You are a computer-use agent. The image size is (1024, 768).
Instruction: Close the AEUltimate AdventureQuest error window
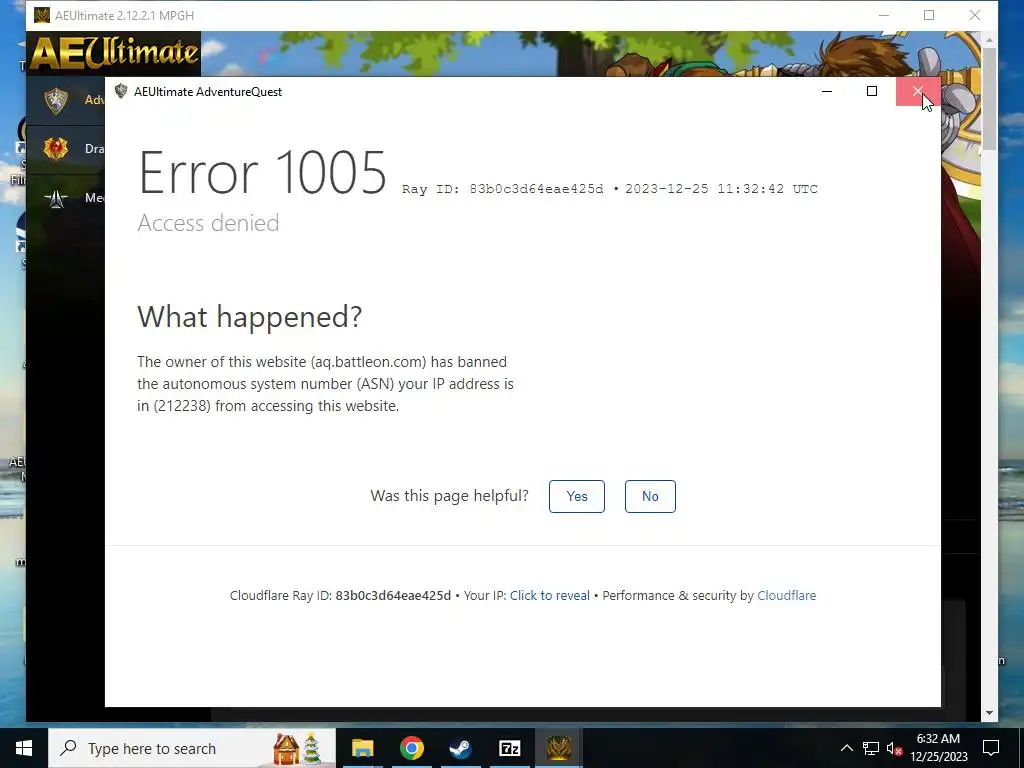pyautogui.click(x=918, y=91)
